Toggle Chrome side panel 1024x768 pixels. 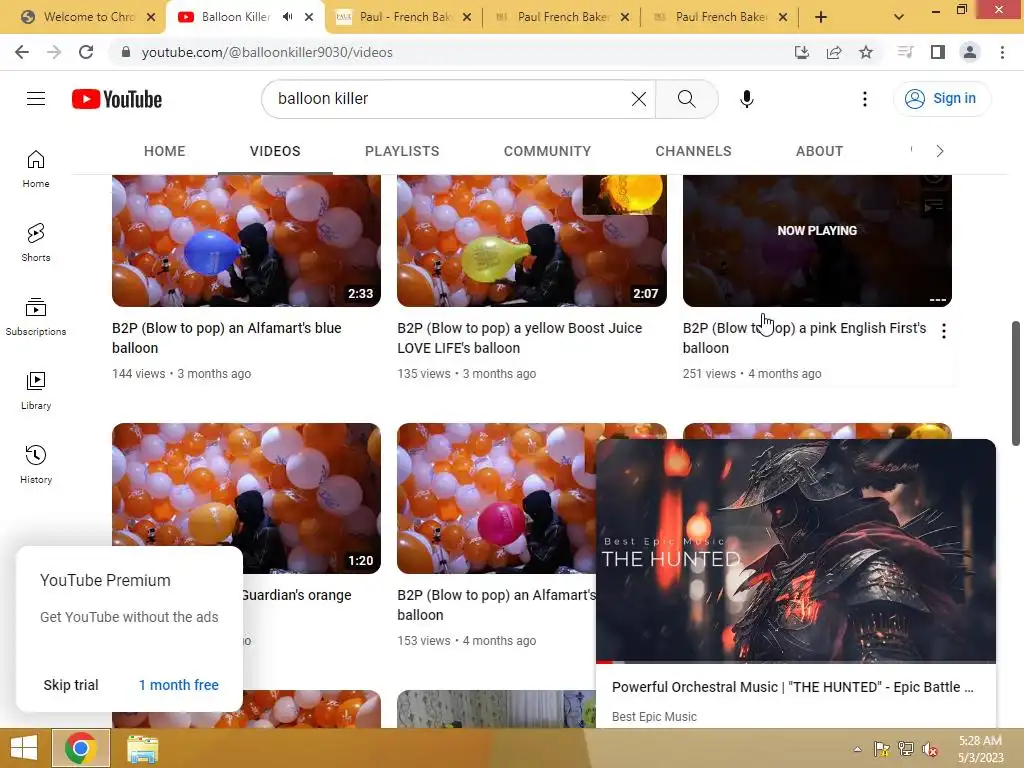[x=938, y=52]
